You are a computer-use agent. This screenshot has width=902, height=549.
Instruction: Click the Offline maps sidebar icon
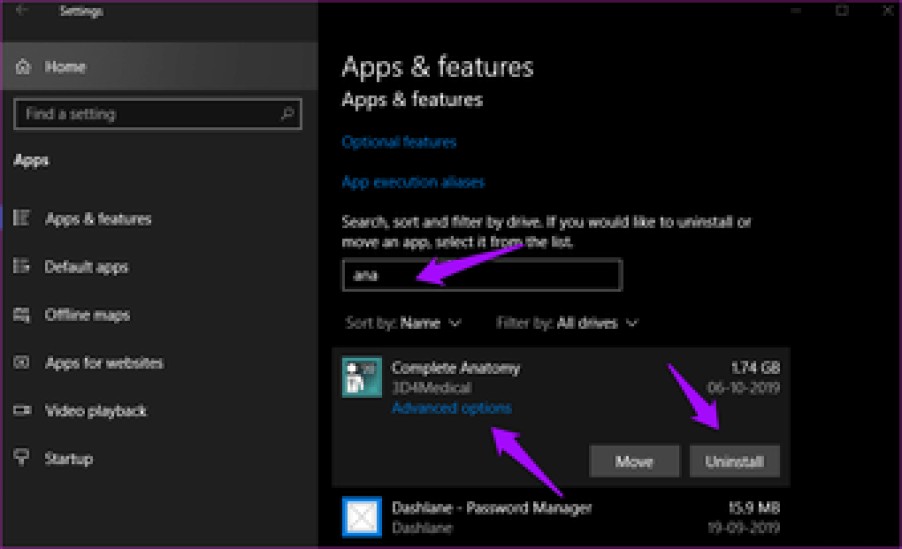[21, 315]
